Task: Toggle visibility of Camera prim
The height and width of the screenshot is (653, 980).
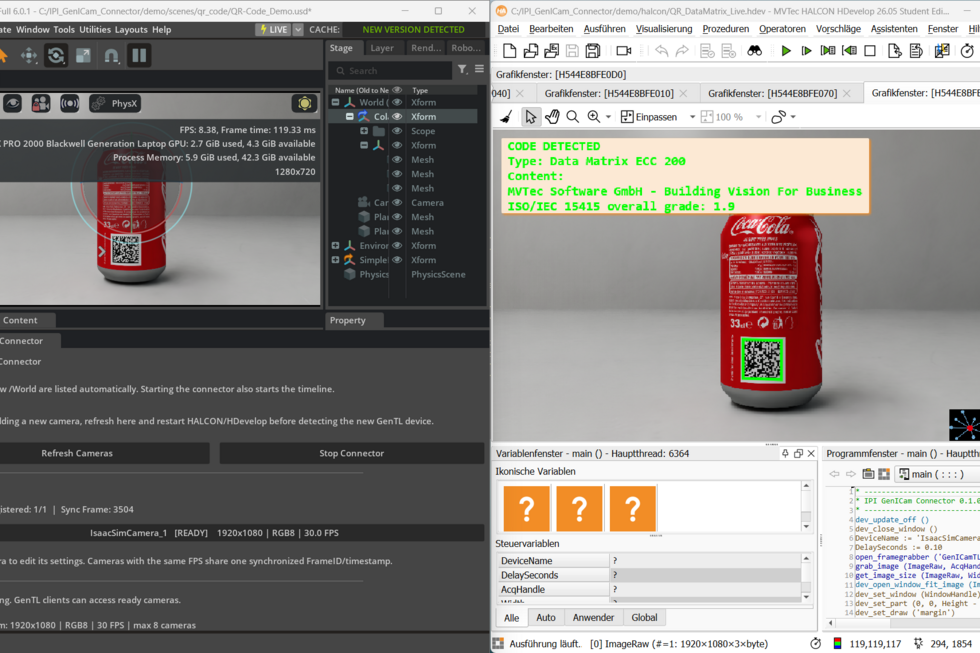Action: 397,202
